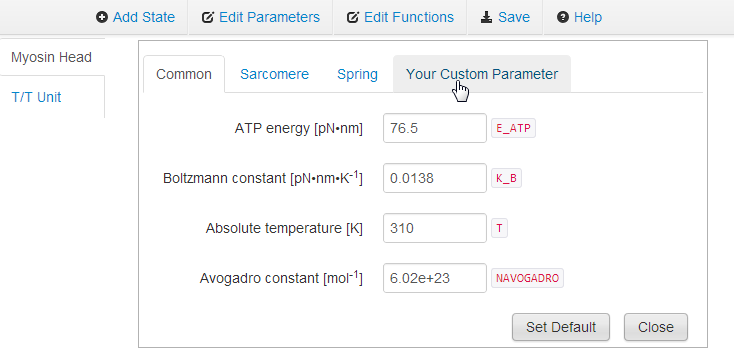Open the Add State link
734x363 pixels.
(136, 17)
